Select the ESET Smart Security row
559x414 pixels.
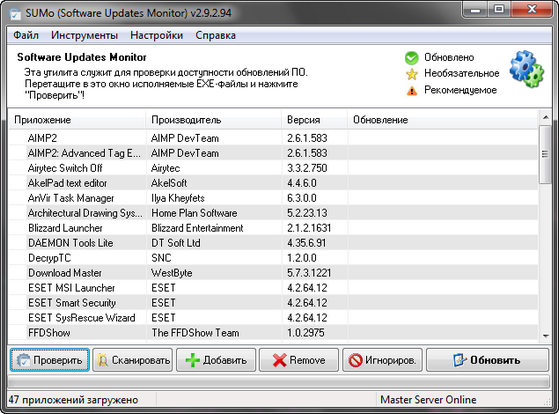point(273,303)
